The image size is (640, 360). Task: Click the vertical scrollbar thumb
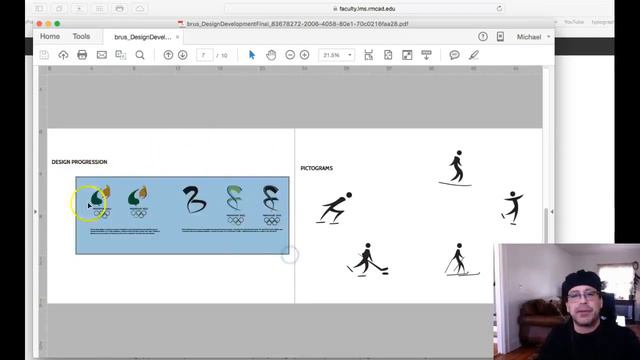click(546, 225)
